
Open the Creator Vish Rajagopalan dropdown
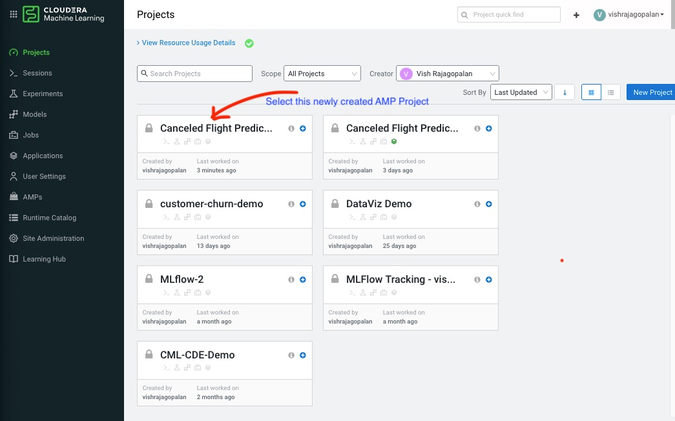(x=447, y=74)
